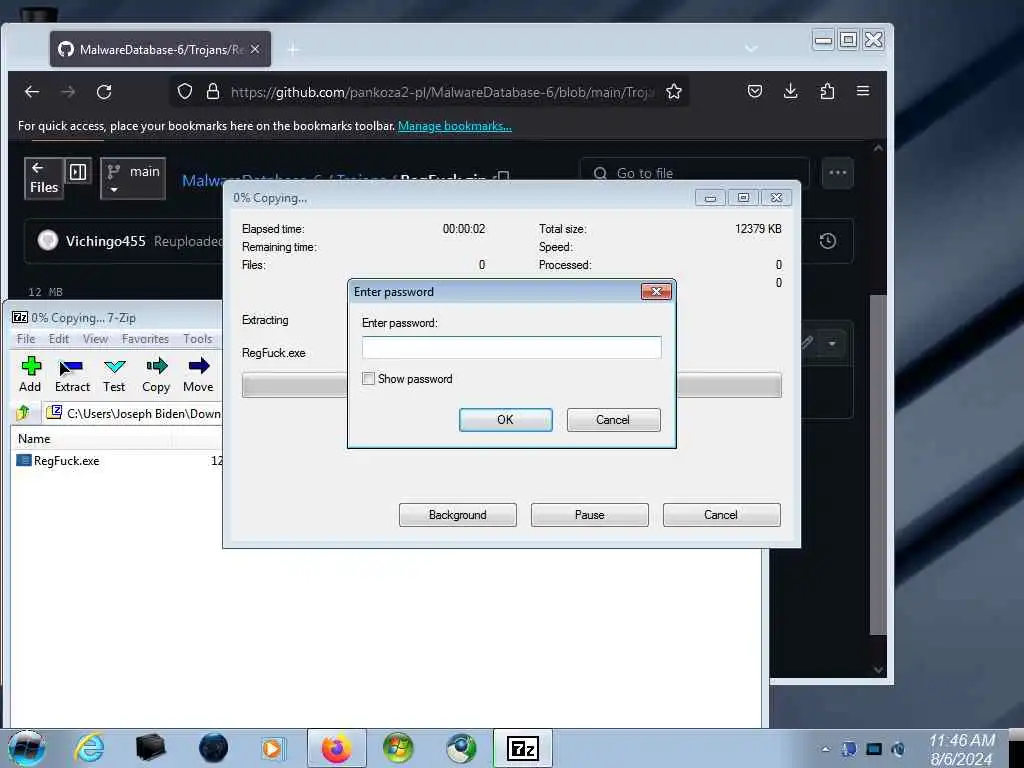
Task: Toggle GitHub file tree side panel icon
Action: [x=78, y=172]
